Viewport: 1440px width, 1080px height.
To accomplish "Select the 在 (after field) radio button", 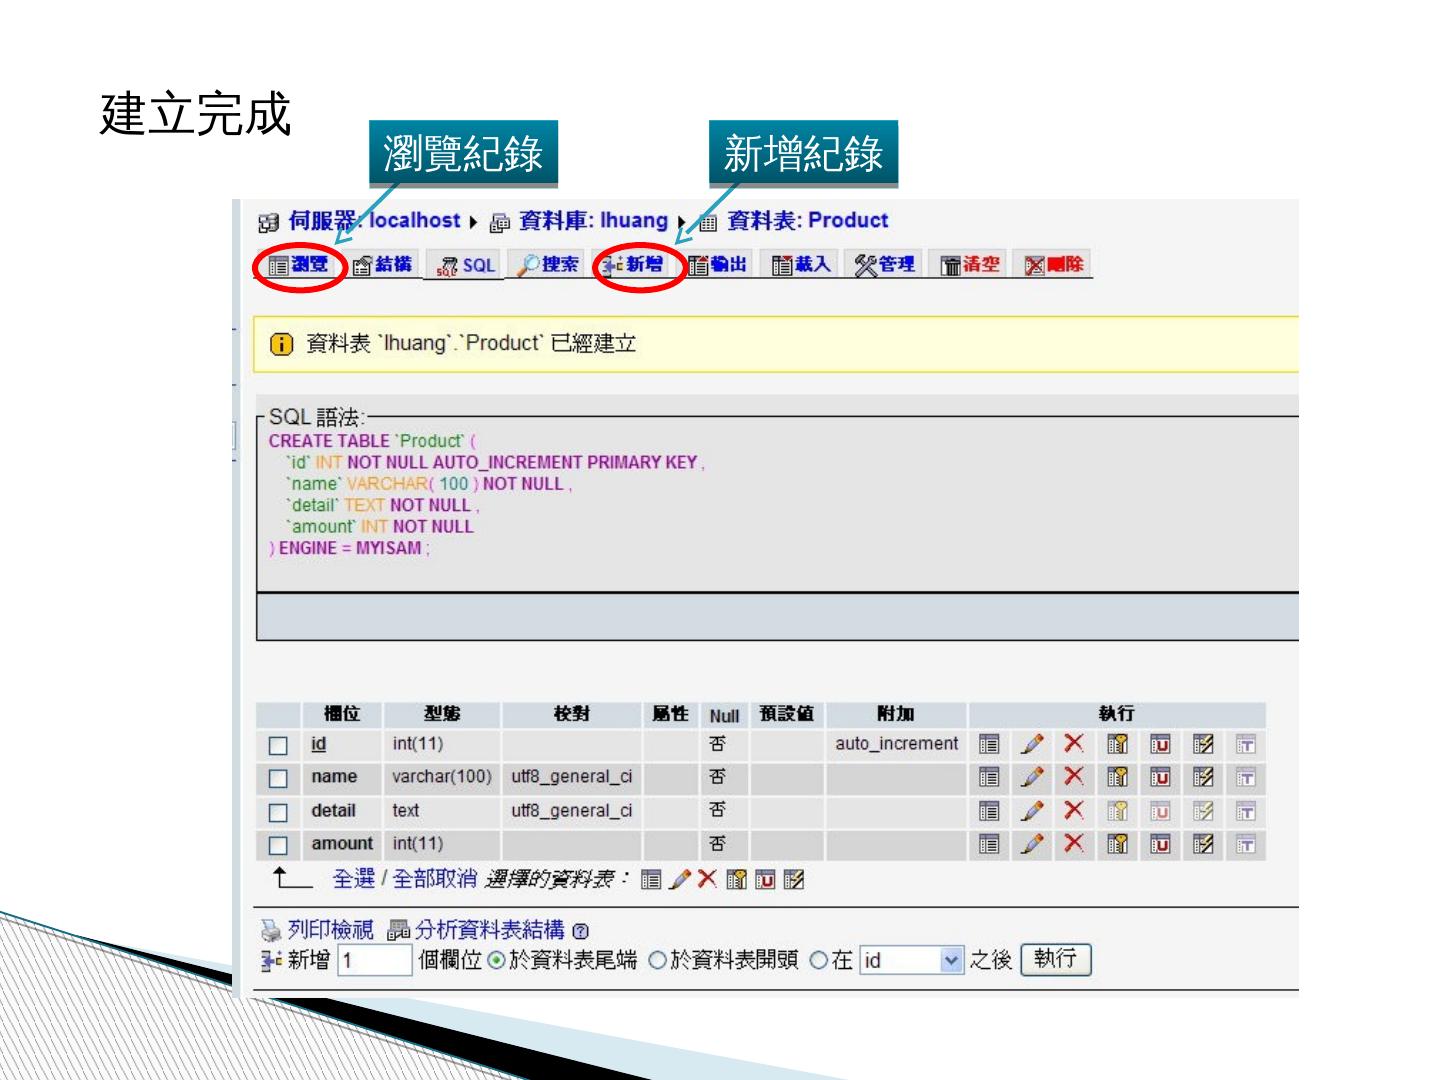I will click(x=818, y=961).
